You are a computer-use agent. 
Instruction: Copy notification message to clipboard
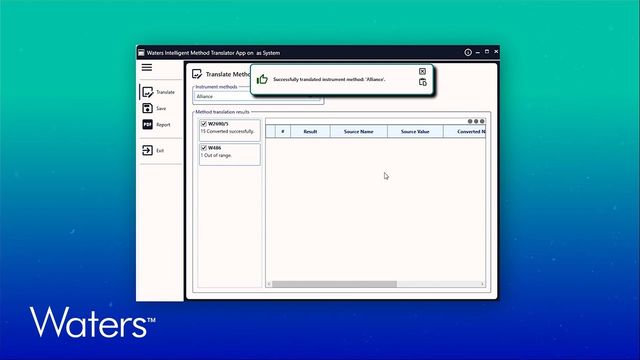tap(423, 82)
